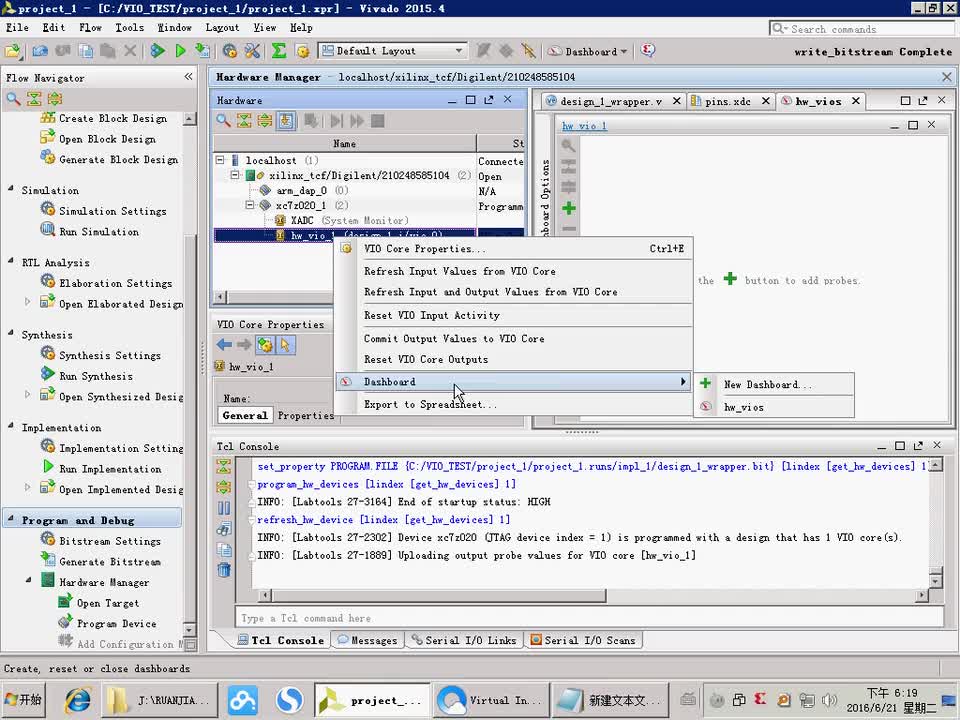Click Flow Navigator collapse all icon
960x720 pixels.
34,99
